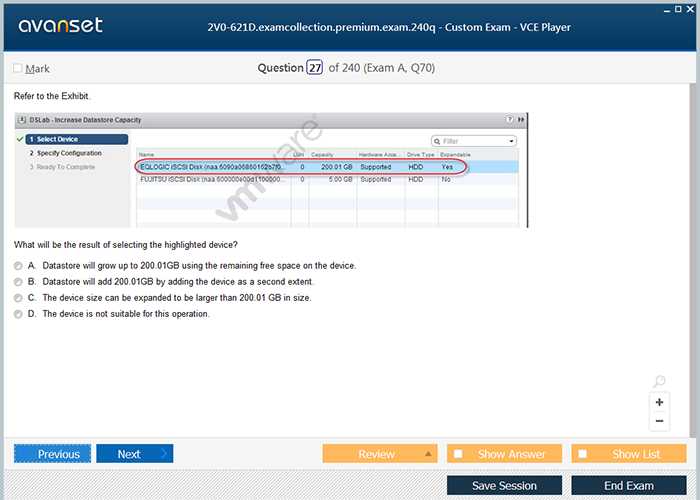Choose answer B about a second extent

point(18,282)
